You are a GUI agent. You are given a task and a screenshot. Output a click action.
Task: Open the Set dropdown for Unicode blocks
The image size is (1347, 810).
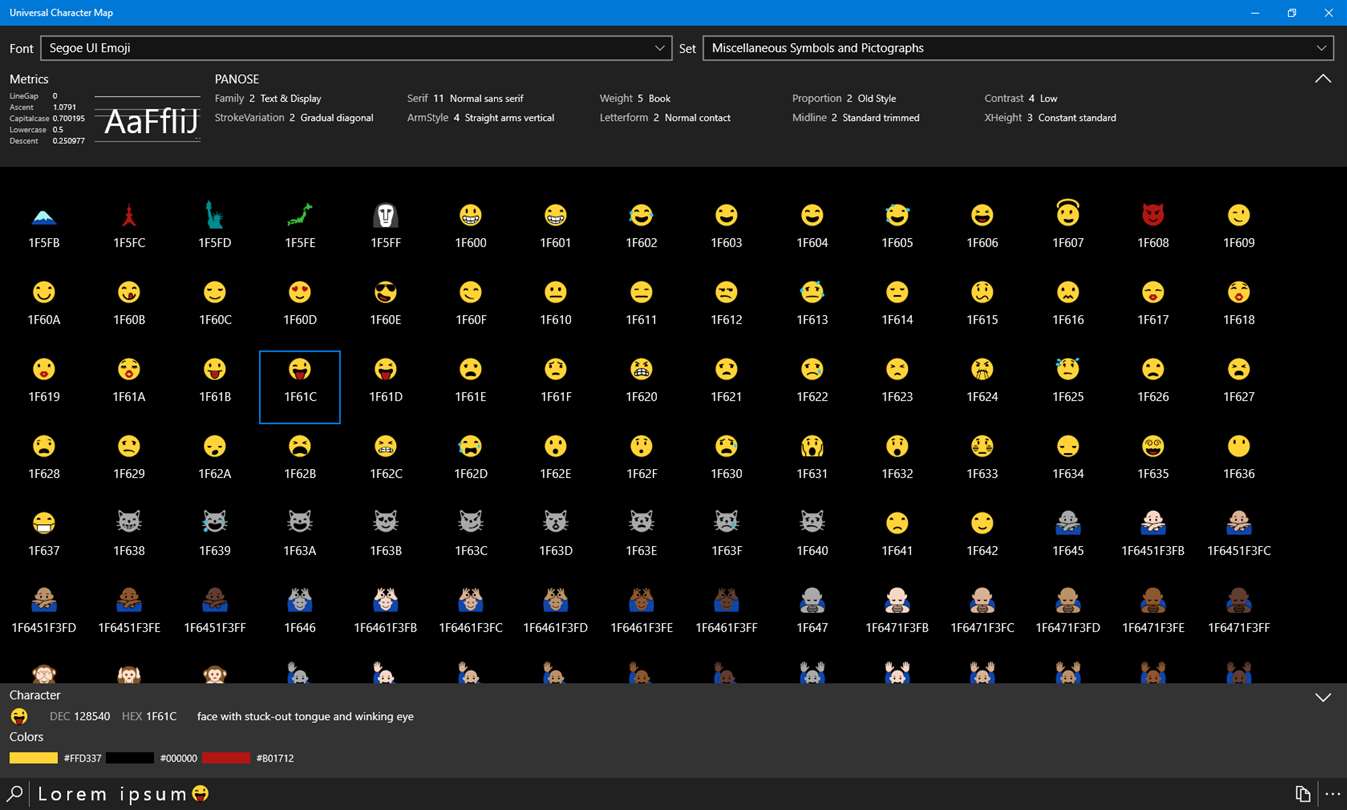(x=1018, y=48)
